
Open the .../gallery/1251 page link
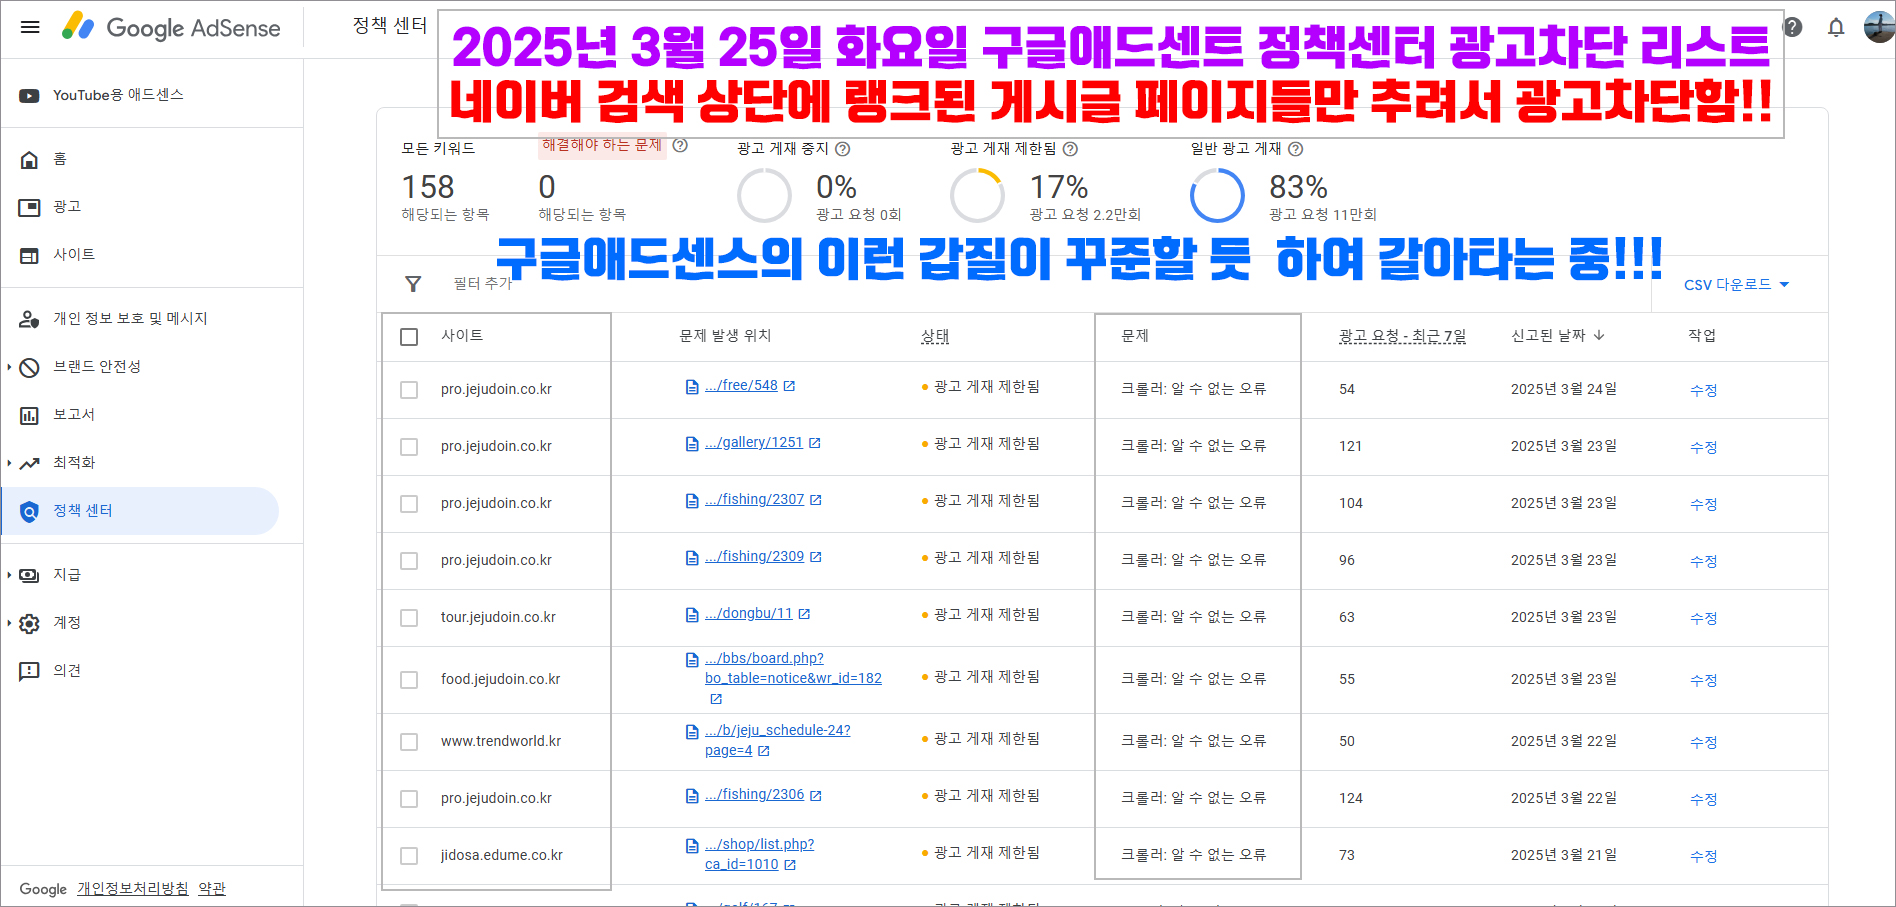coord(754,442)
